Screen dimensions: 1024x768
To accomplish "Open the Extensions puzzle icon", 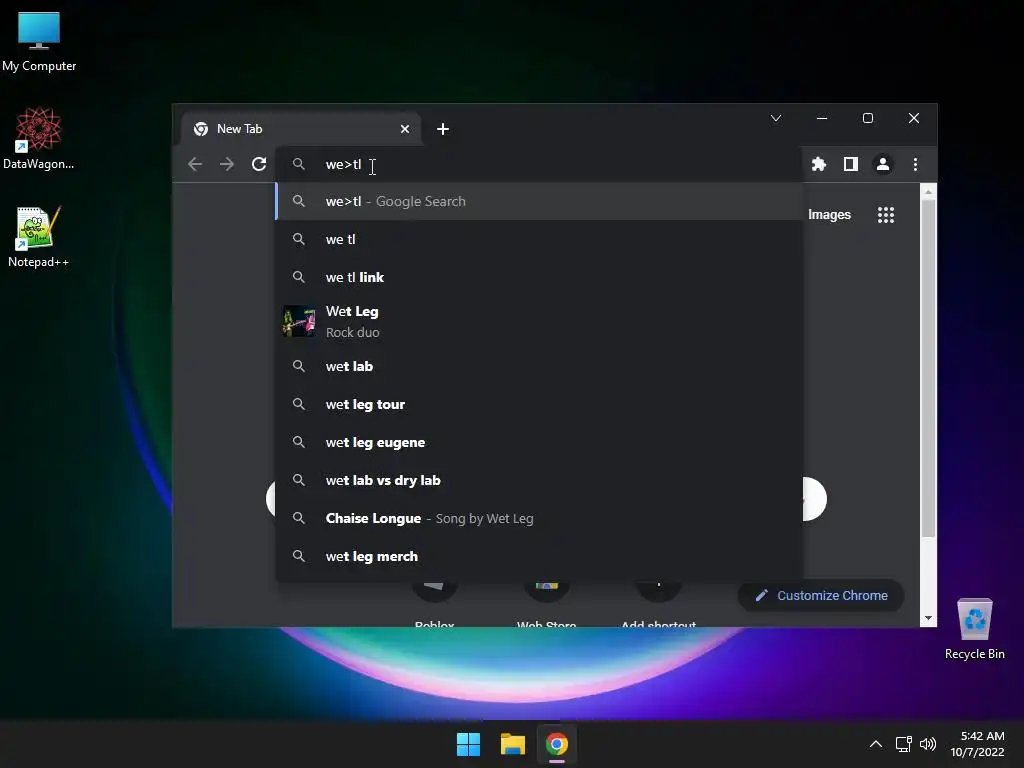I will coord(818,164).
